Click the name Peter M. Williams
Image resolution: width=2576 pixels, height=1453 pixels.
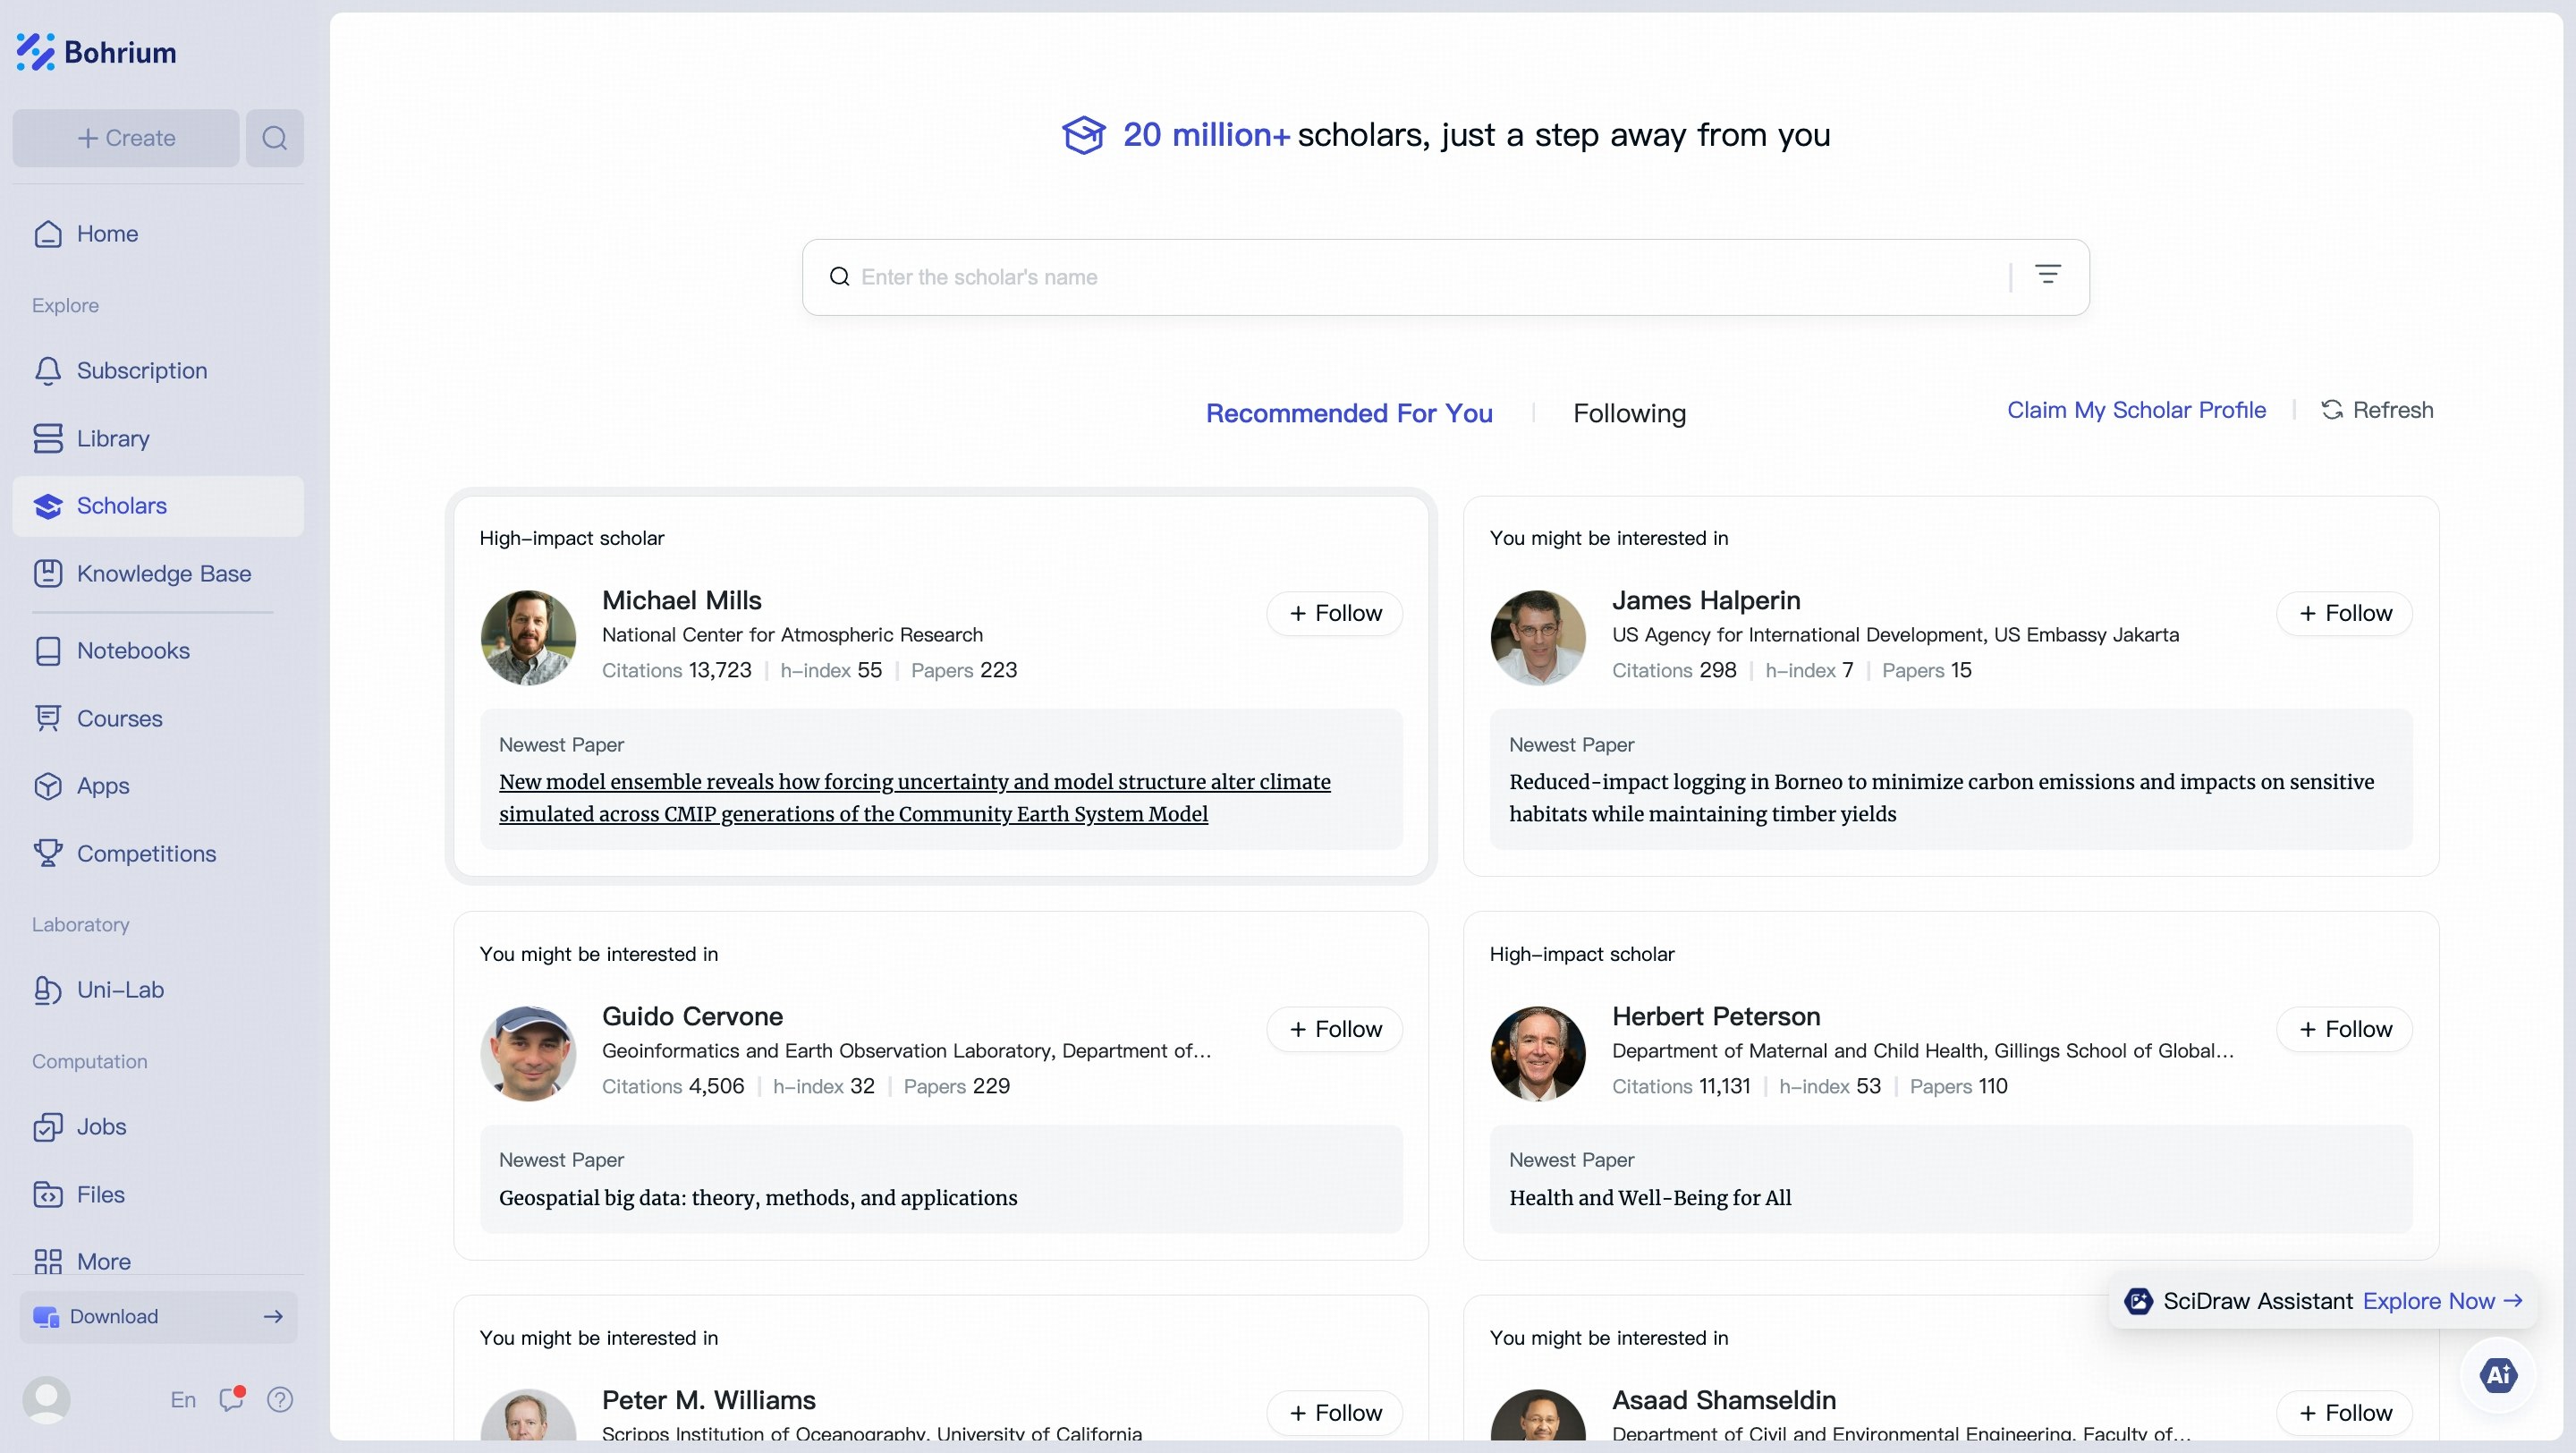[708, 1400]
